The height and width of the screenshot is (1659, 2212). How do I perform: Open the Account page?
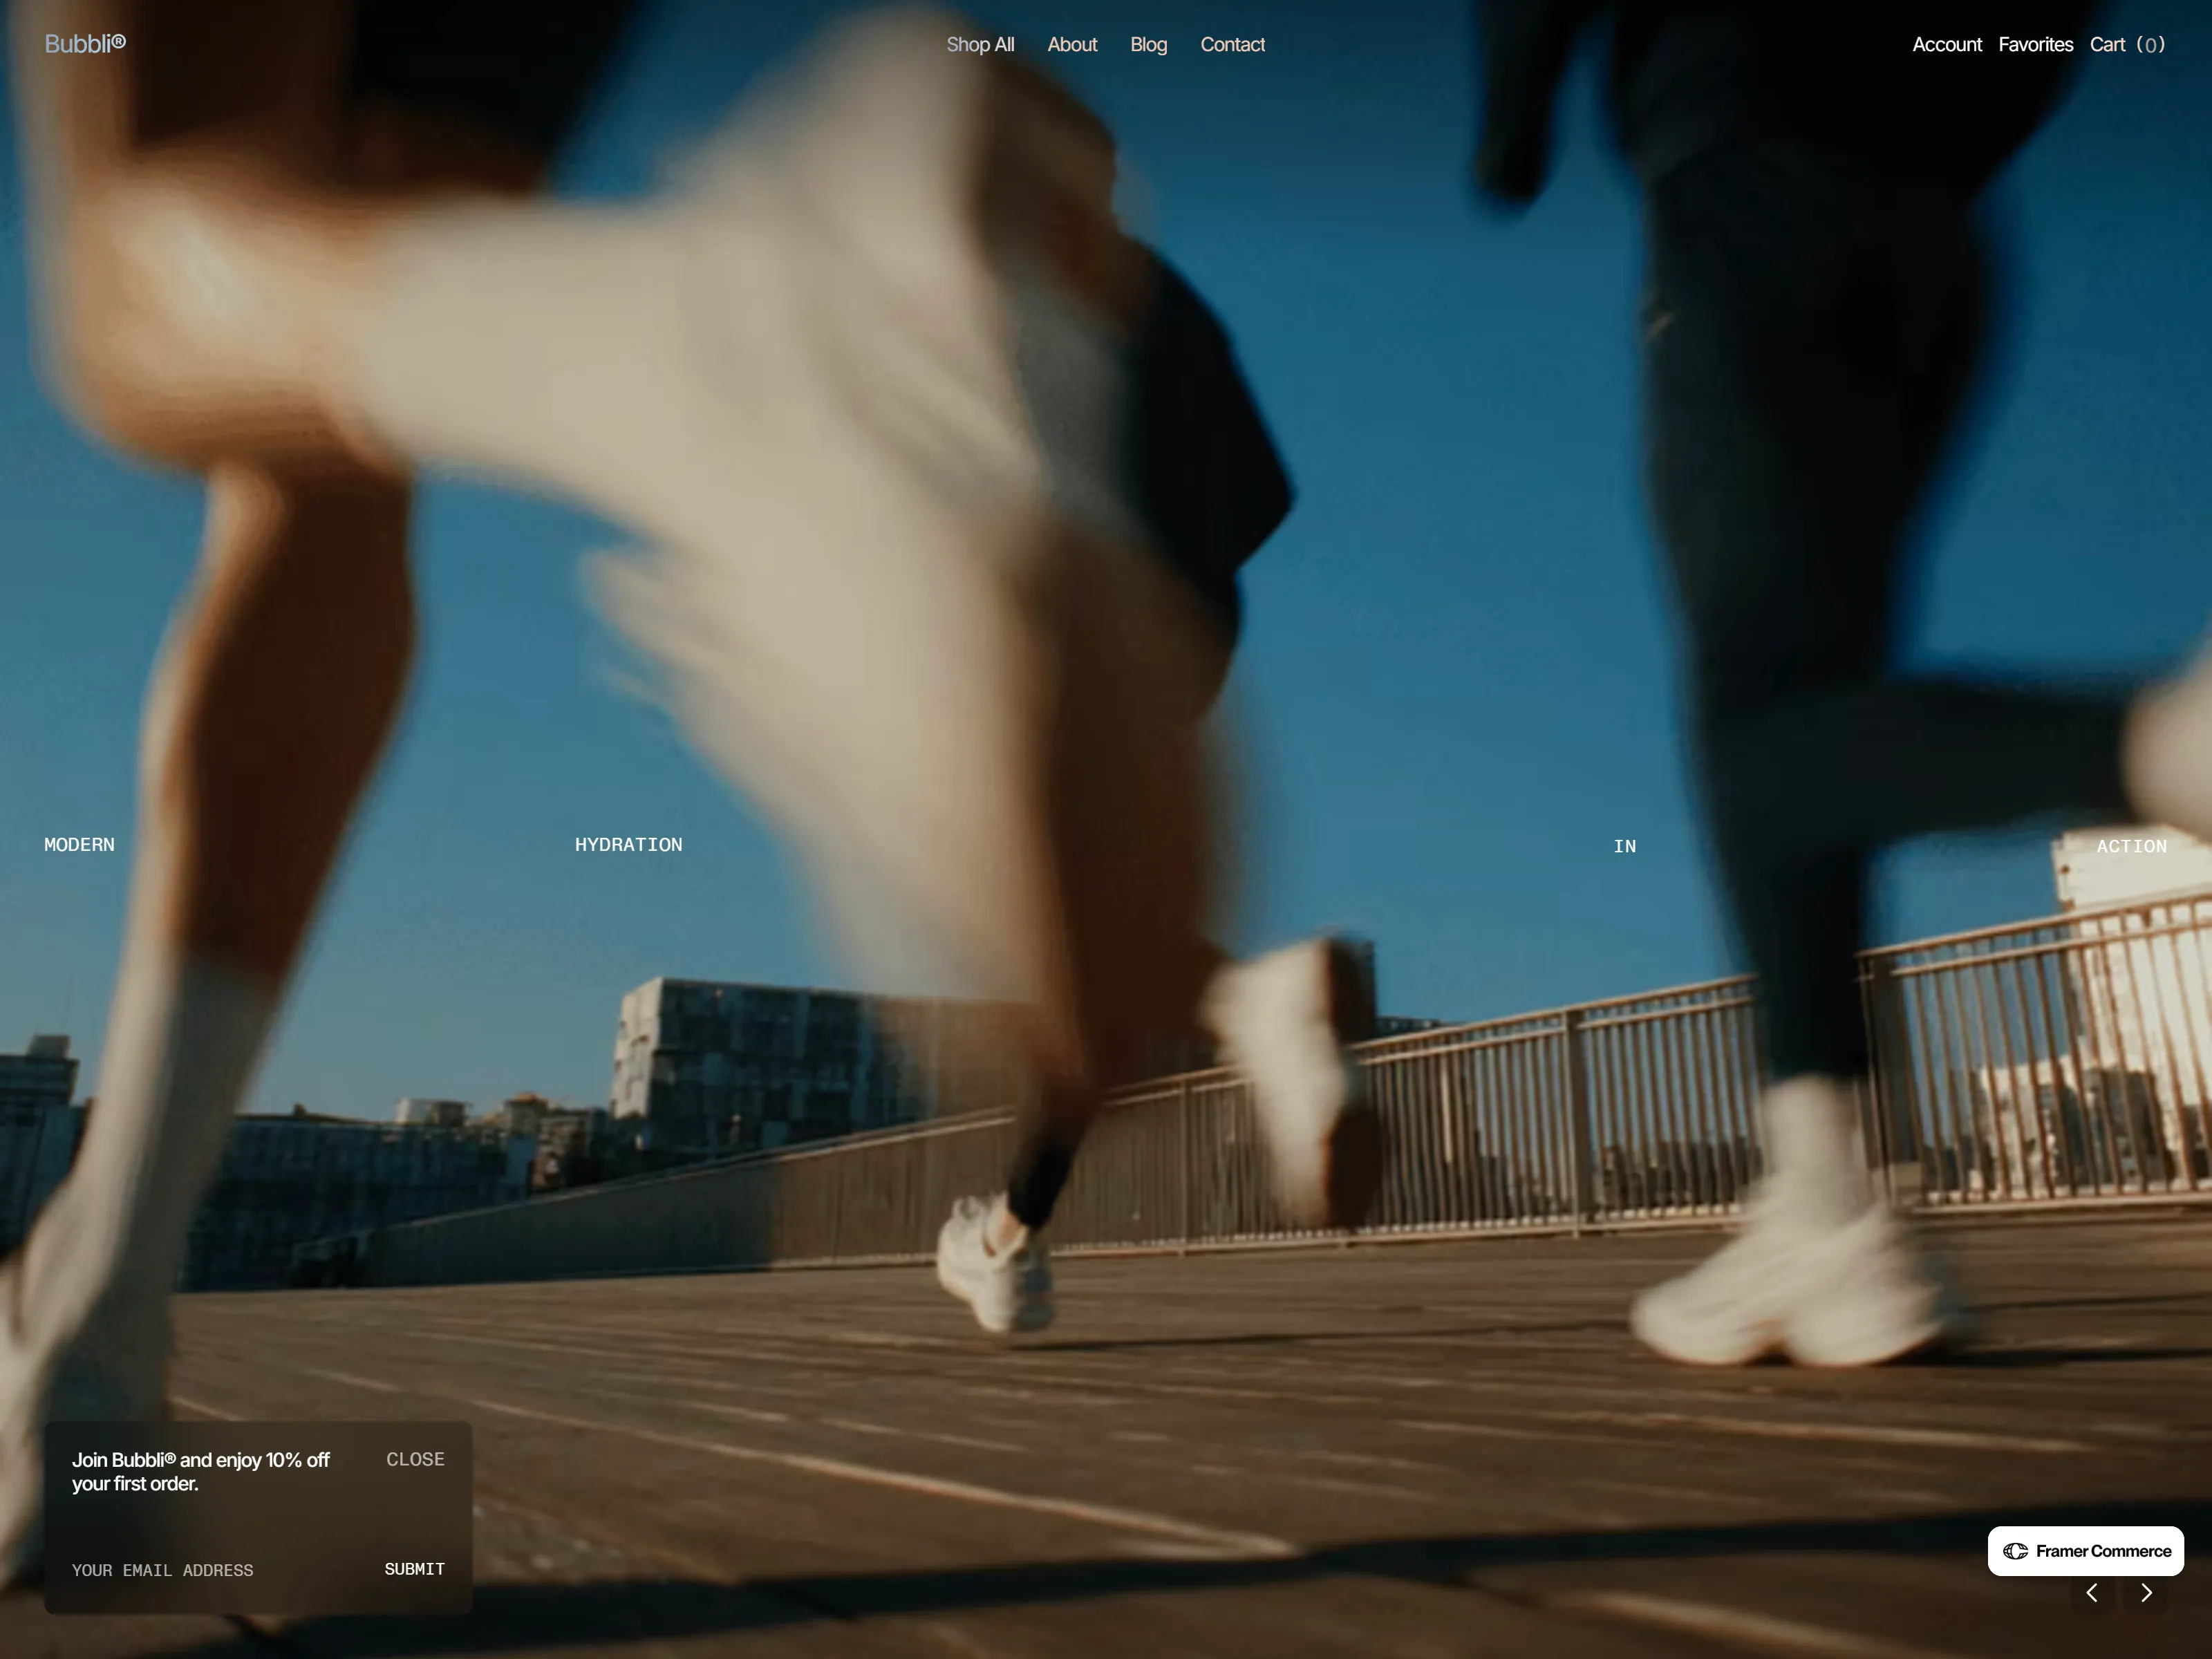pos(1946,45)
